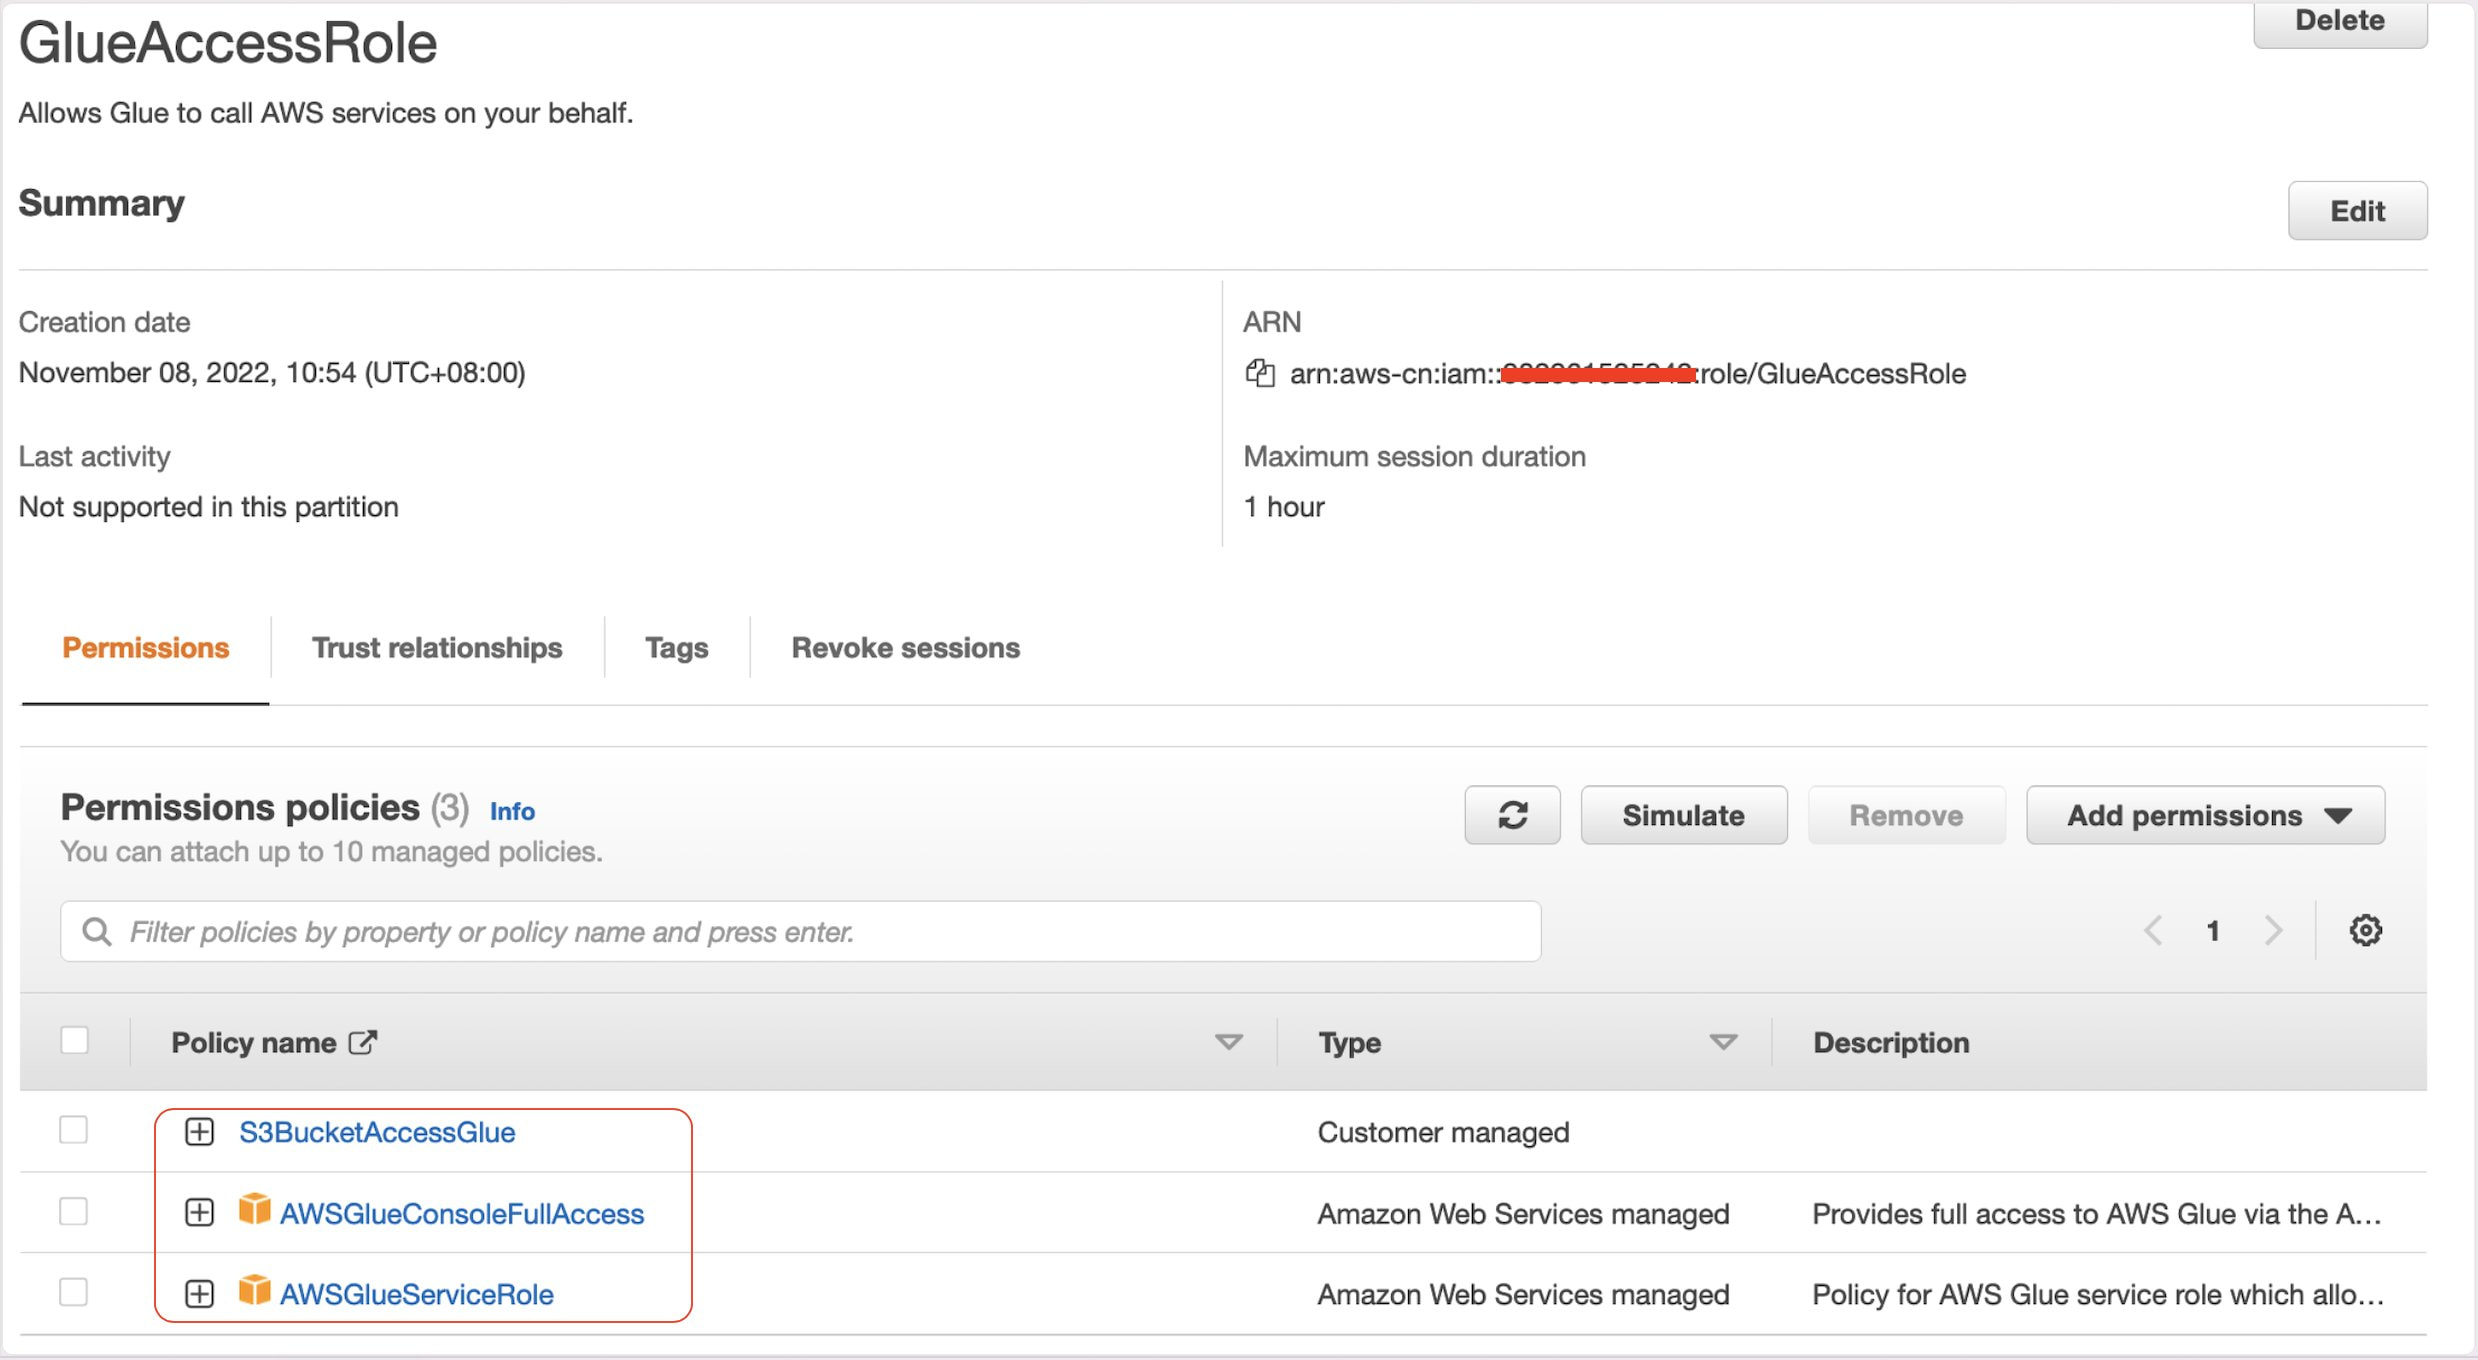This screenshot has width=2478, height=1360.
Task: Expand the AWSGlueConsoleFullAccess policy row
Action: 200,1213
